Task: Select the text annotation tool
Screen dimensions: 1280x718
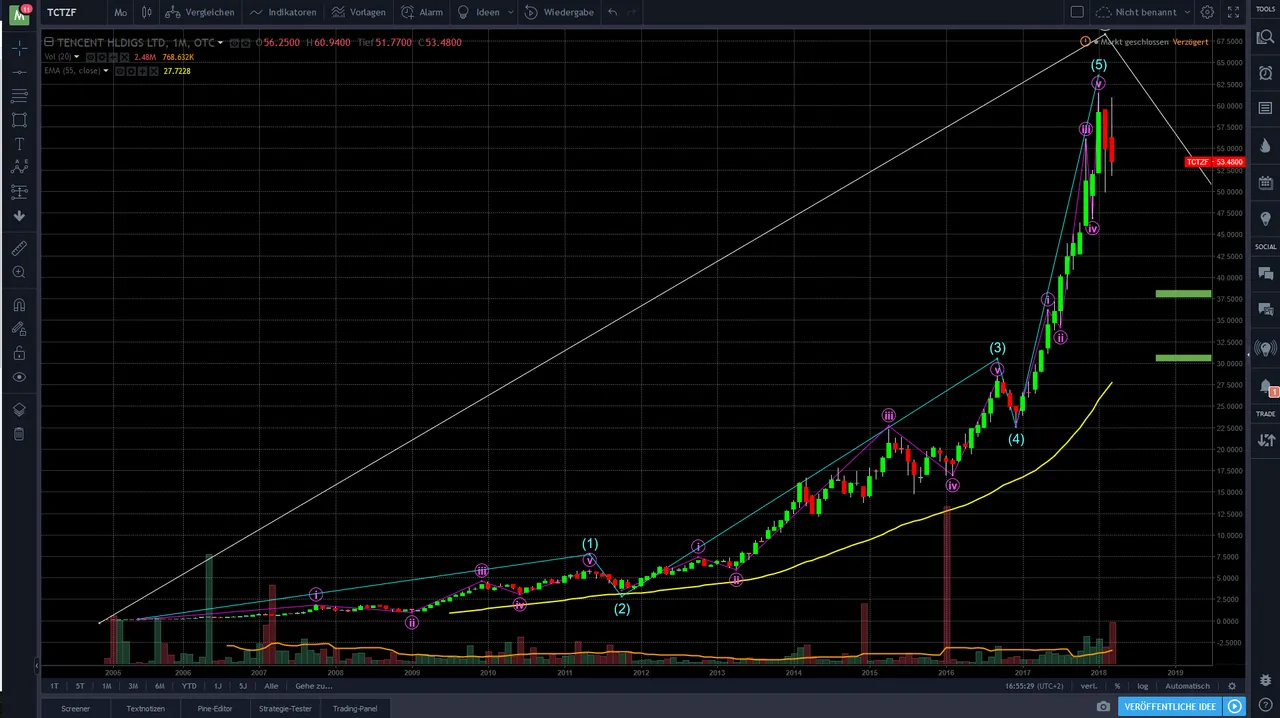Action: (19, 144)
